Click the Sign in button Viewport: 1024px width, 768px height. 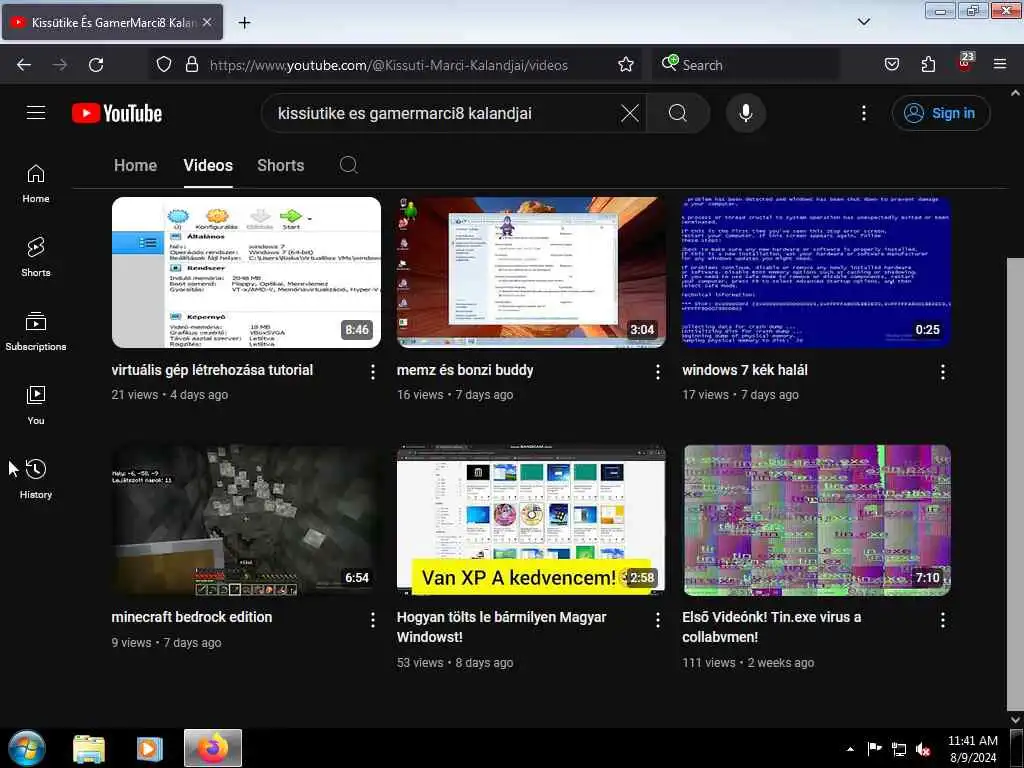[940, 113]
